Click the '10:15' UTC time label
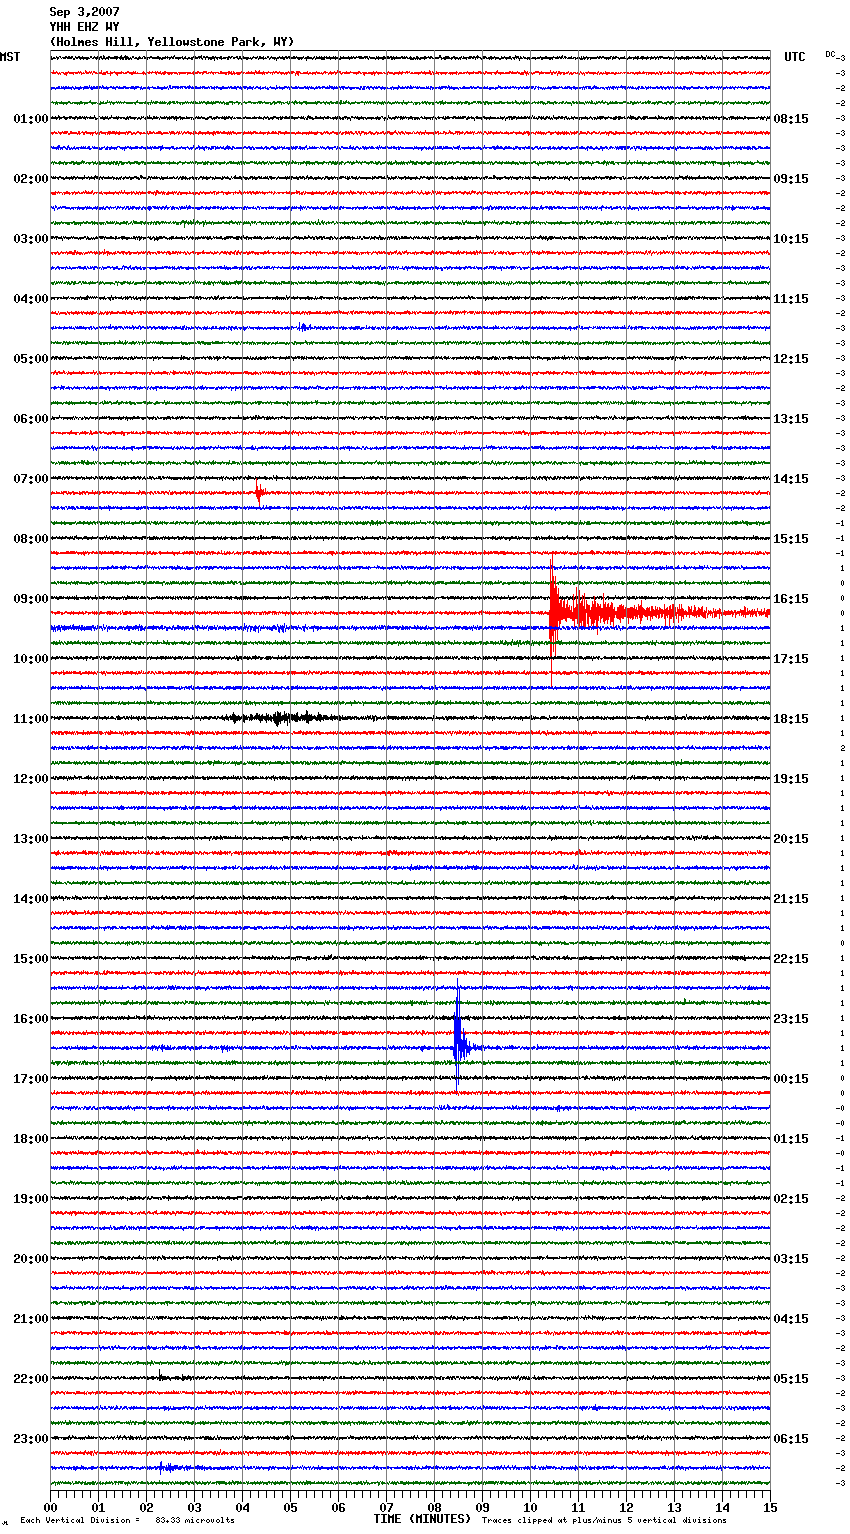 coord(791,239)
